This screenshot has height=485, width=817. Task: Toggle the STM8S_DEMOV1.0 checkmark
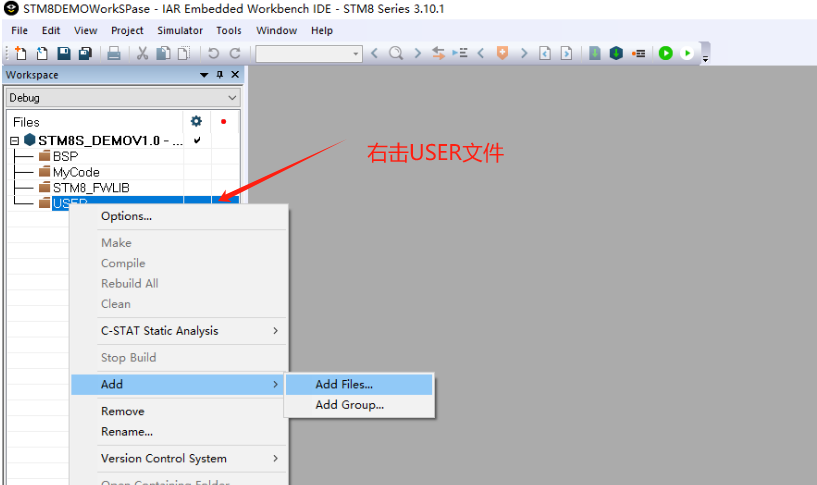tap(197, 140)
